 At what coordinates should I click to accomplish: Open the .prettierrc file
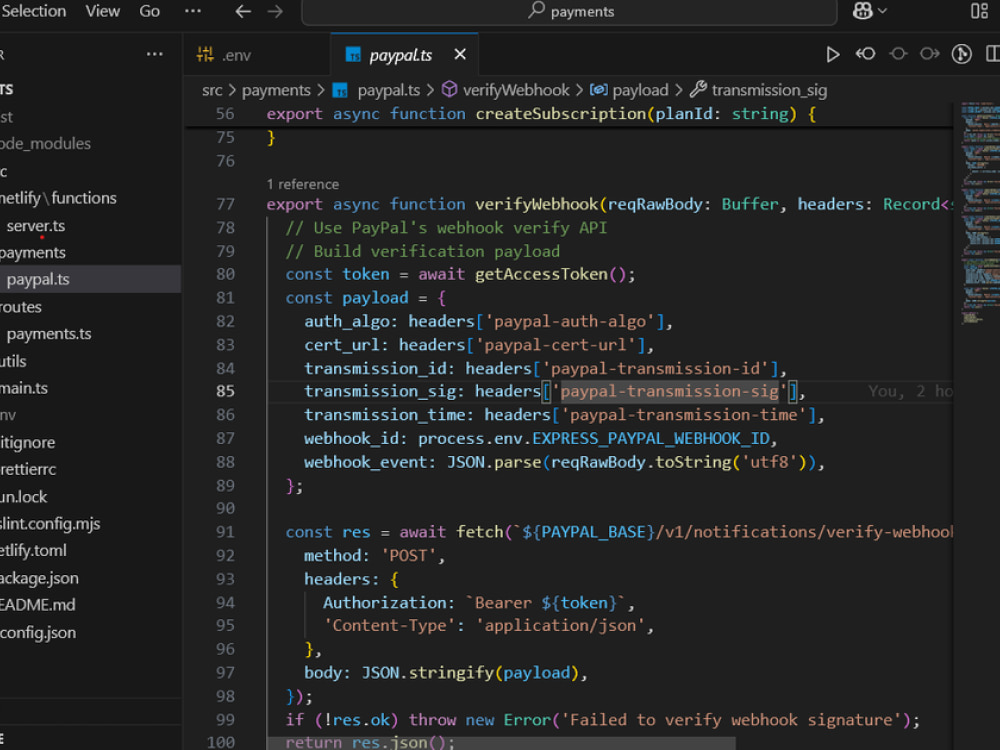(28, 469)
